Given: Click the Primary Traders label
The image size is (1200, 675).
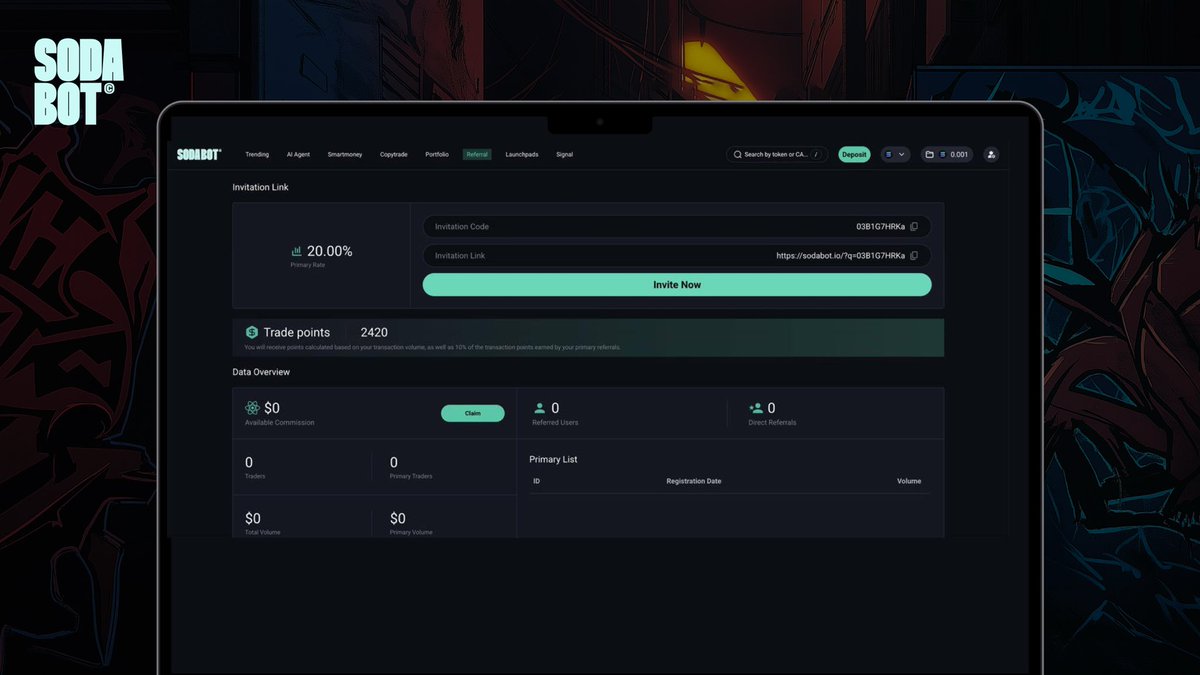Looking at the screenshot, I should (411, 476).
